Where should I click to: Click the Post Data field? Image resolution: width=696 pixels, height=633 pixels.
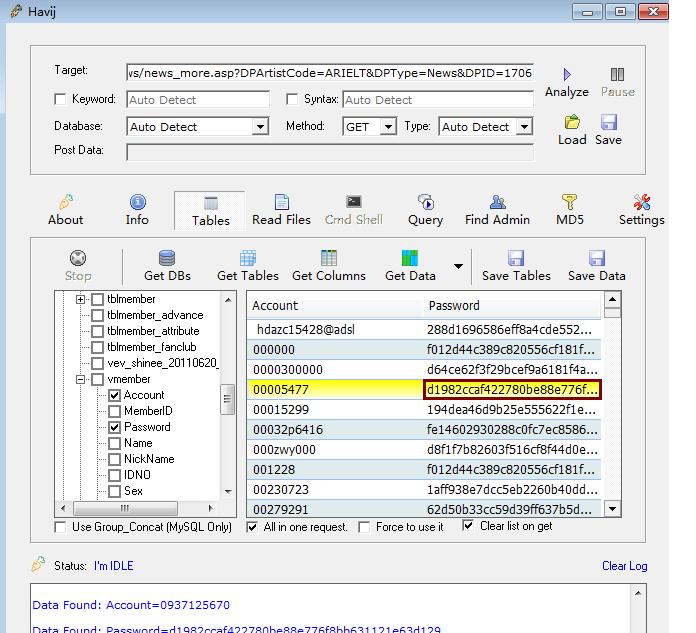point(330,152)
